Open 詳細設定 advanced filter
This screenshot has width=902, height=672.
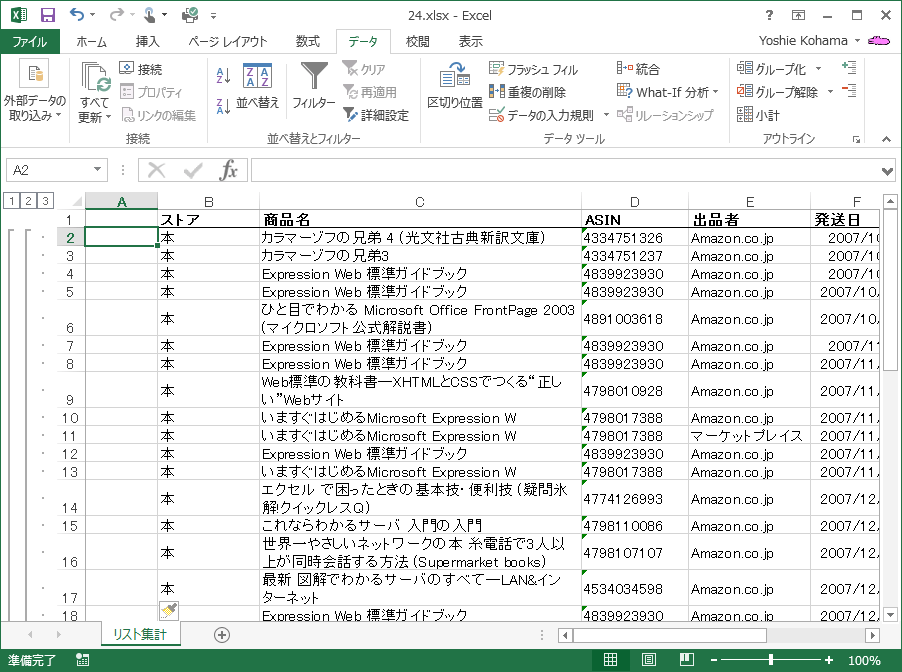point(376,115)
